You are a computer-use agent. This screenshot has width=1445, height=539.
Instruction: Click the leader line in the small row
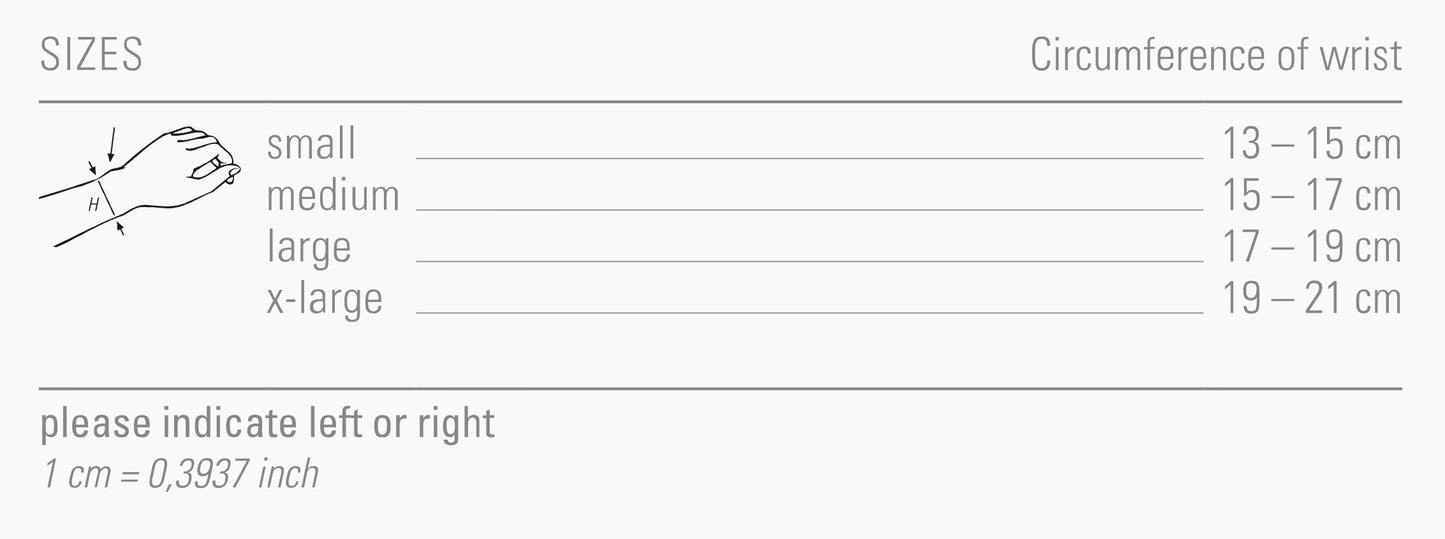(x=808, y=158)
